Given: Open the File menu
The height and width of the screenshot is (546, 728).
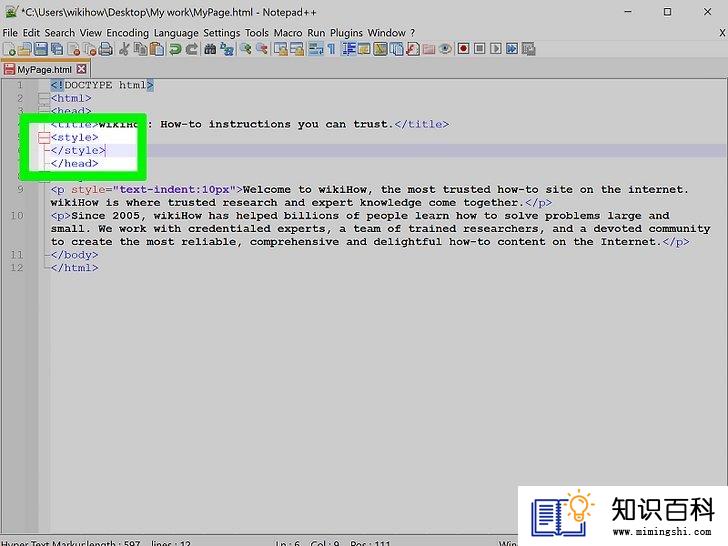Looking at the screenshot, I should coord(10,33).
